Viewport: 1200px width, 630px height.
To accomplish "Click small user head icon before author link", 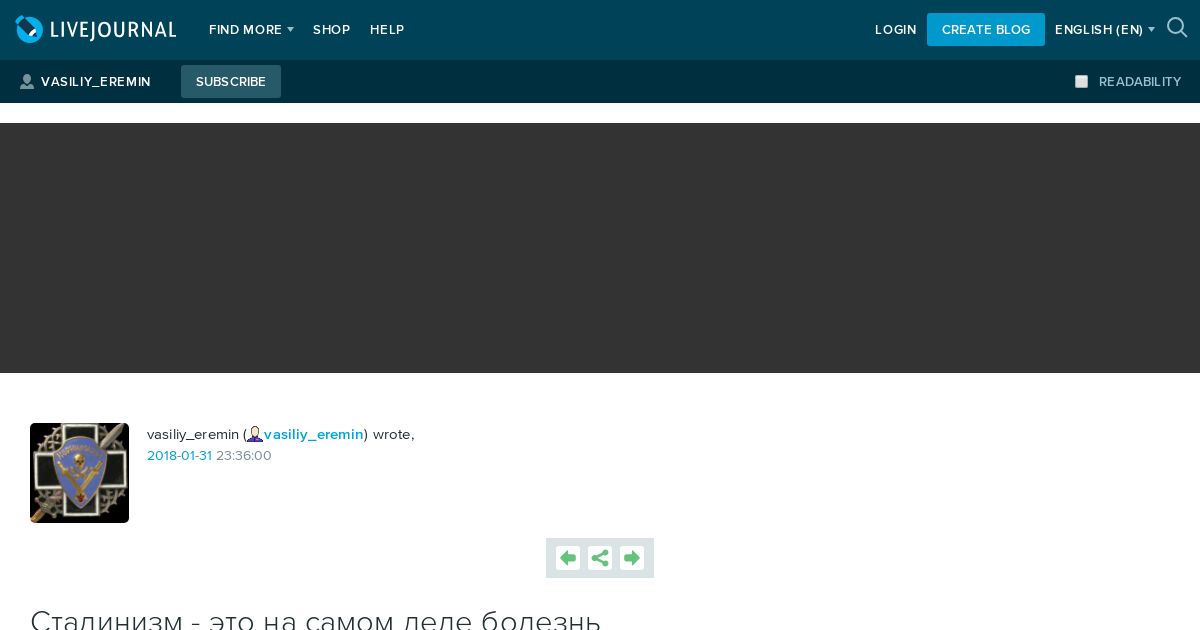I will tap(255, 434).
